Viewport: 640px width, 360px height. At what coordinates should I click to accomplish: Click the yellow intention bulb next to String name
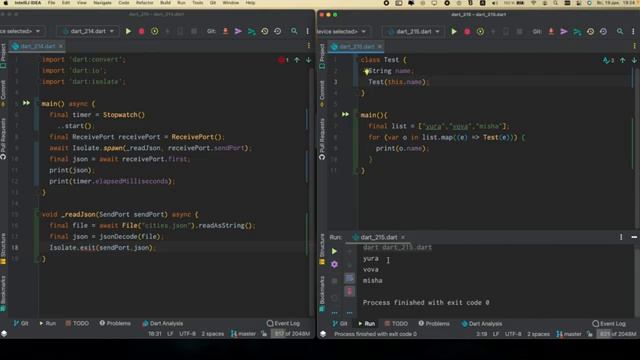coord(367,71)
